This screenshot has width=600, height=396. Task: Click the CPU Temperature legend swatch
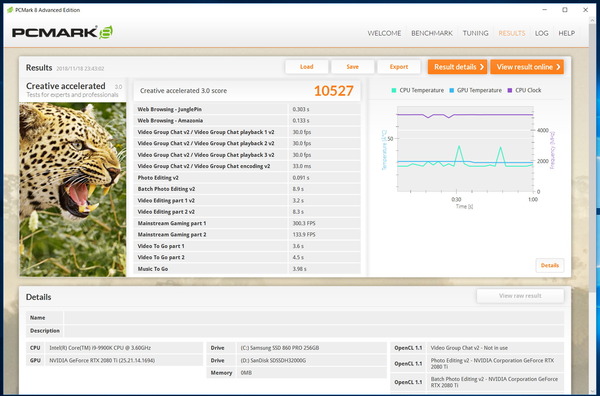[x=394, y=90]
